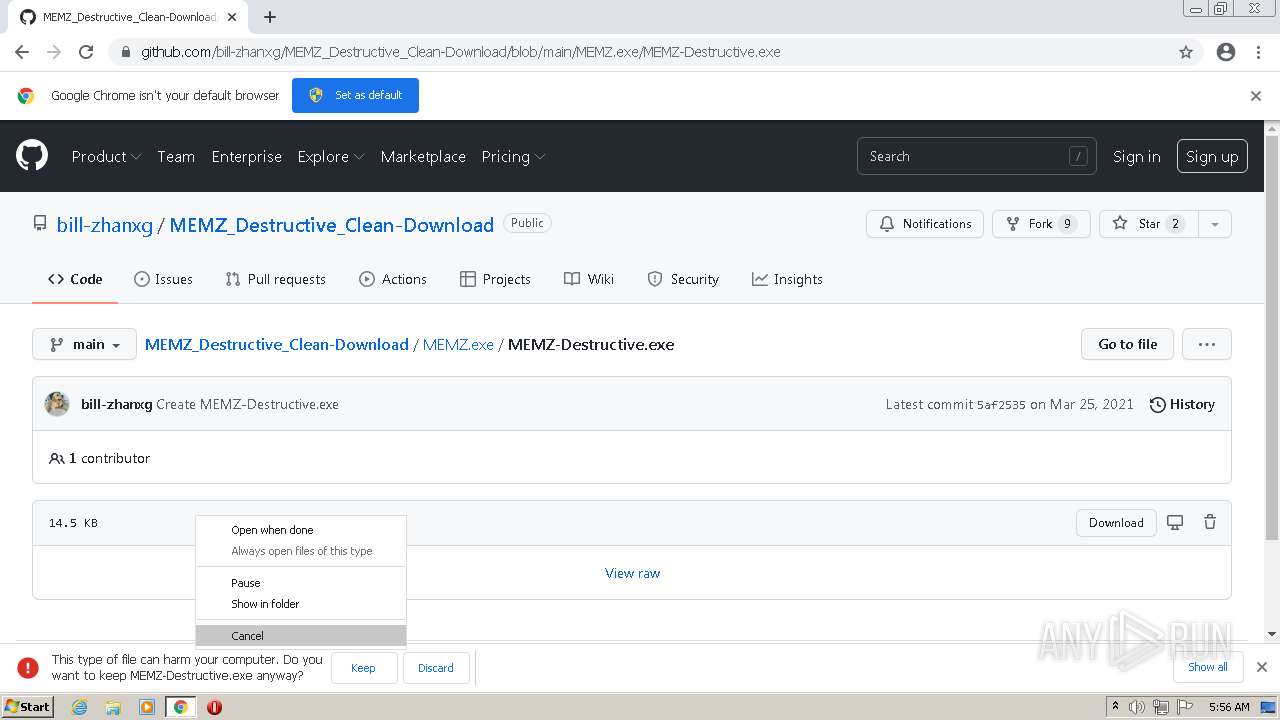This screenshot has width=1280, height=720.
Task: View the Insights tab
Action: [x=787, y=279]
